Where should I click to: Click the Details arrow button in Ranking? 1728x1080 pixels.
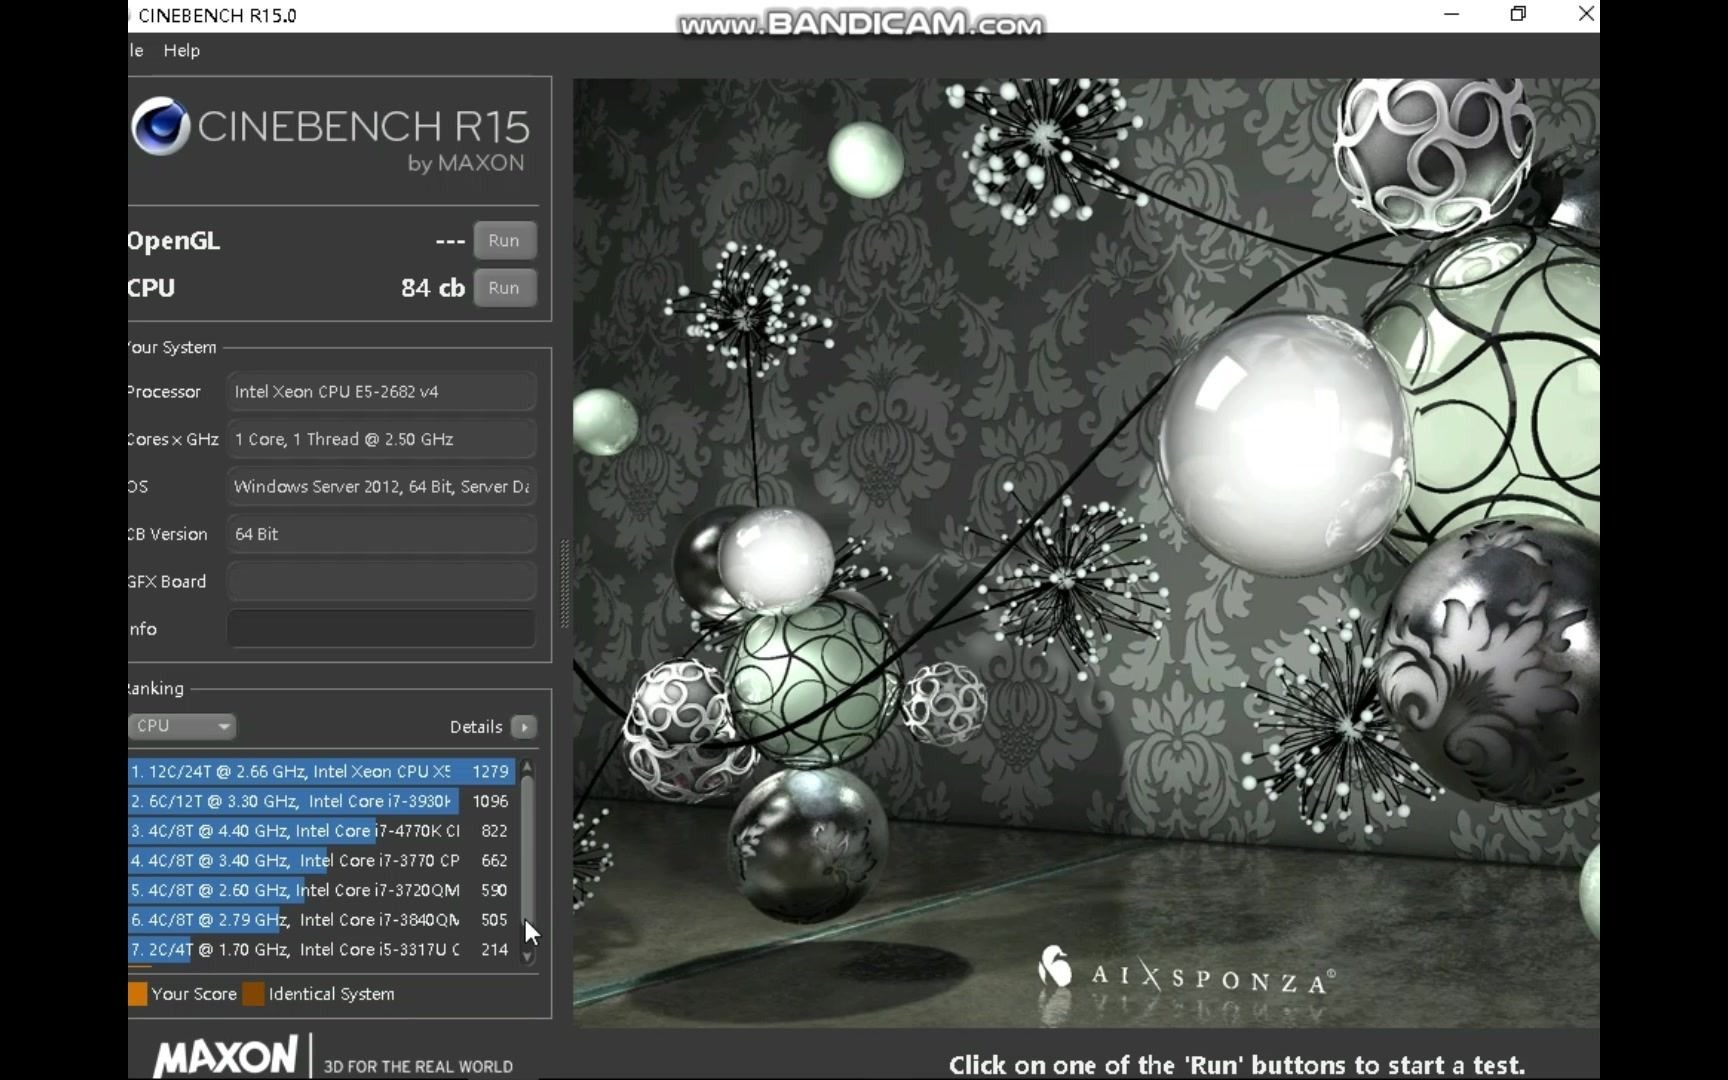click(523, 727)
